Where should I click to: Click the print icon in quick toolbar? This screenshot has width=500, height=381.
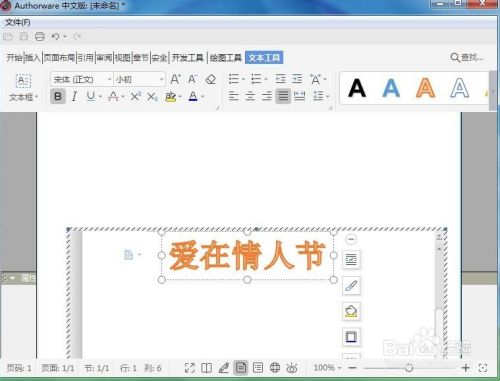coord(40,36)
